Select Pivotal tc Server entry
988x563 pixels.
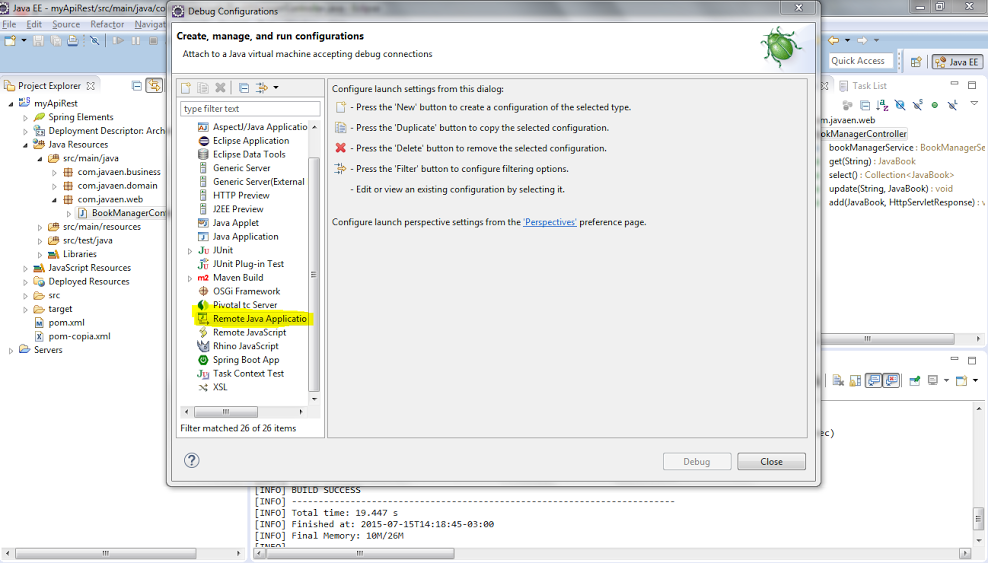[237, 305]
